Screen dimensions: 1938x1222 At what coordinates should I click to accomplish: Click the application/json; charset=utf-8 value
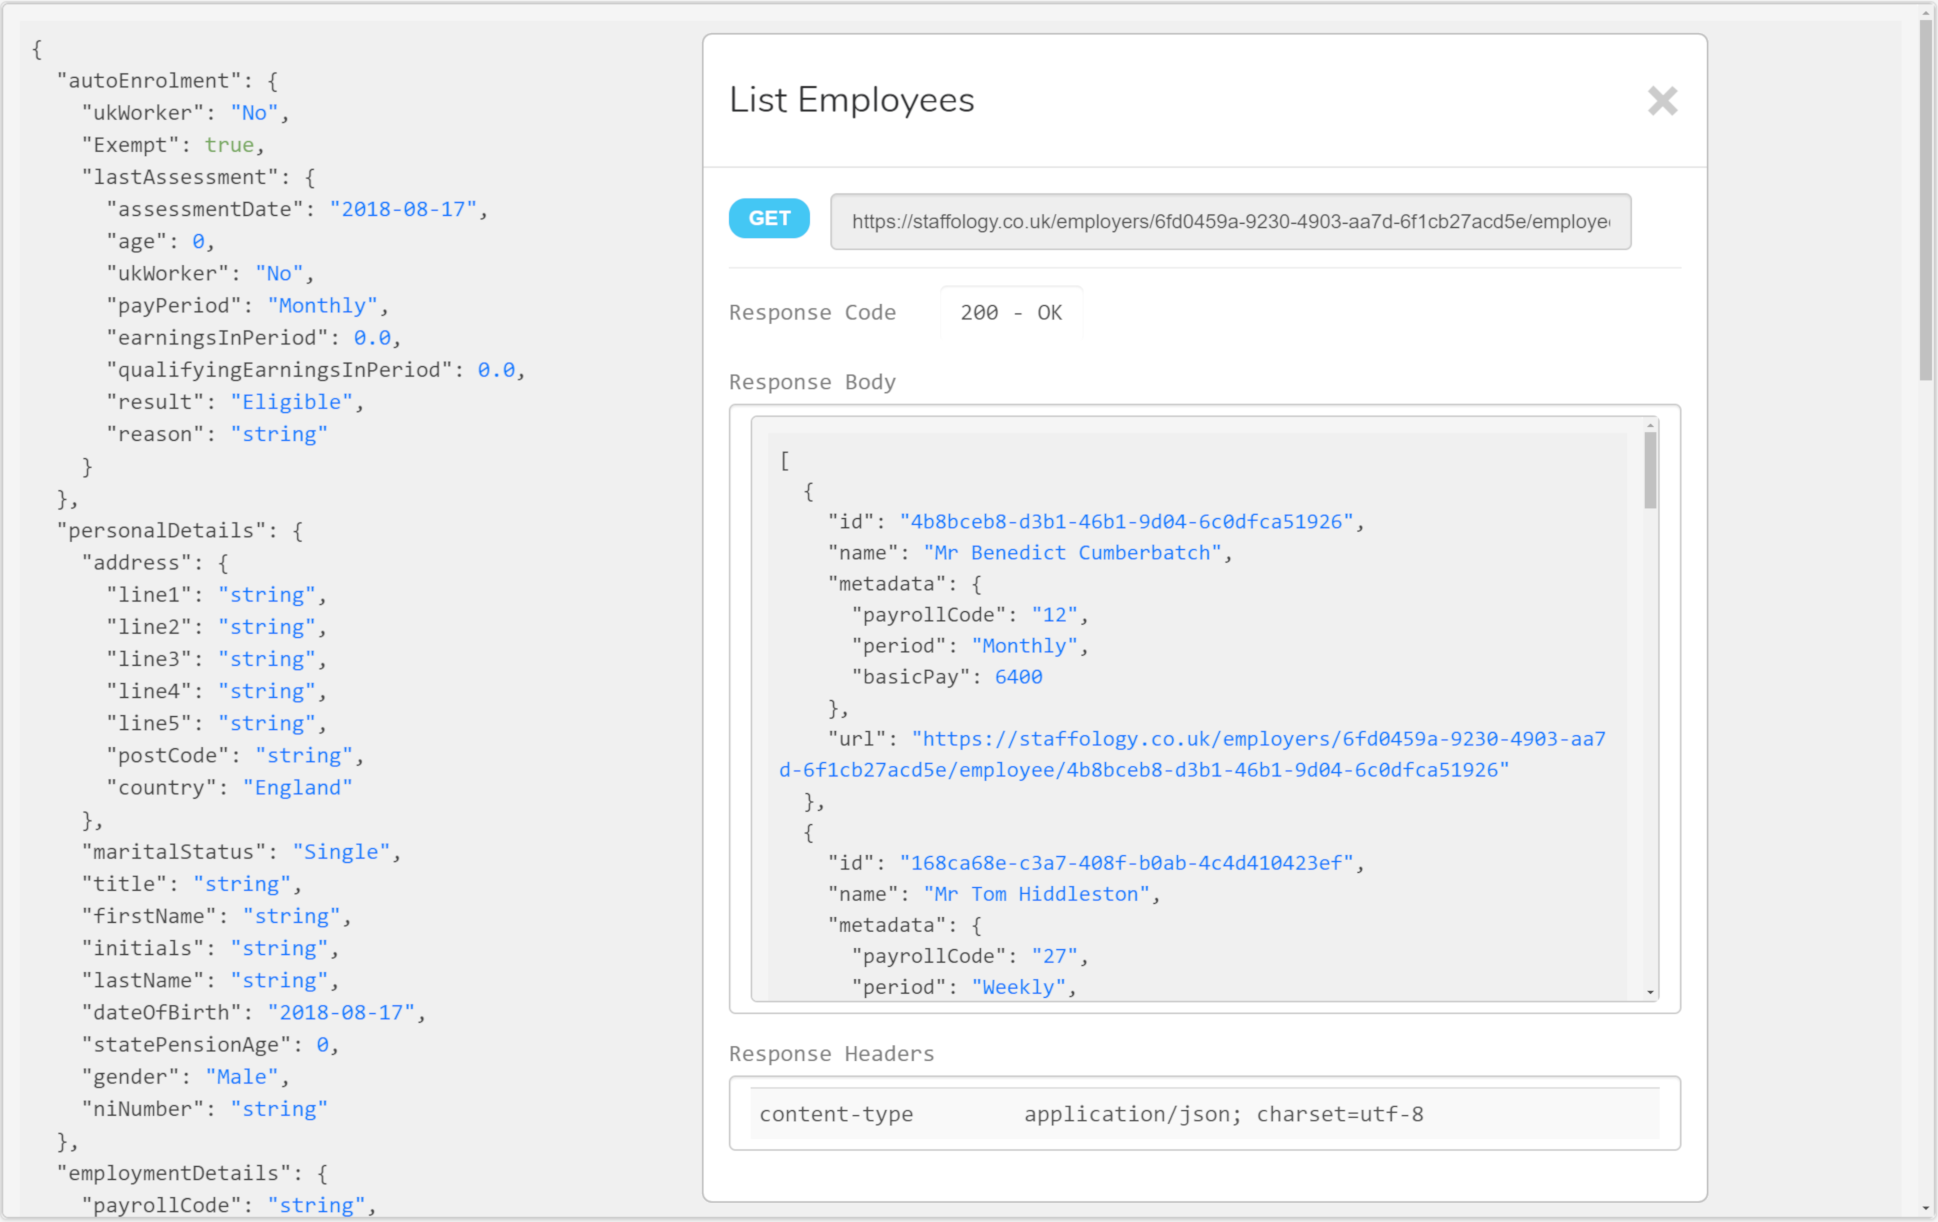click(1223, 1115)
